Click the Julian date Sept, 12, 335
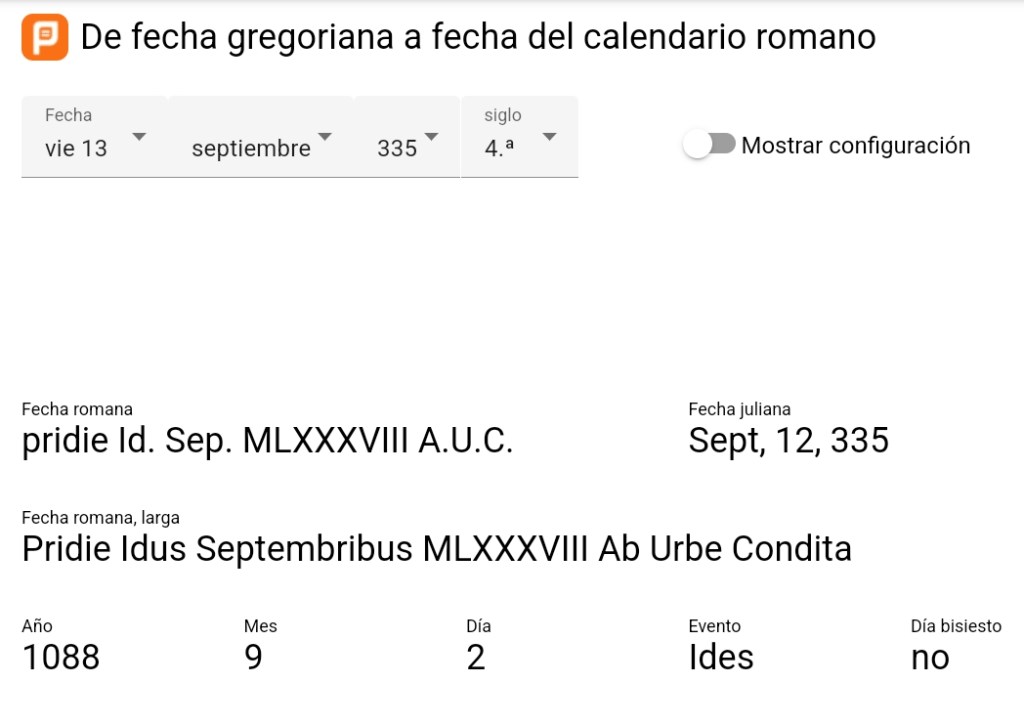1024x725 pixels. coord(788,441)
